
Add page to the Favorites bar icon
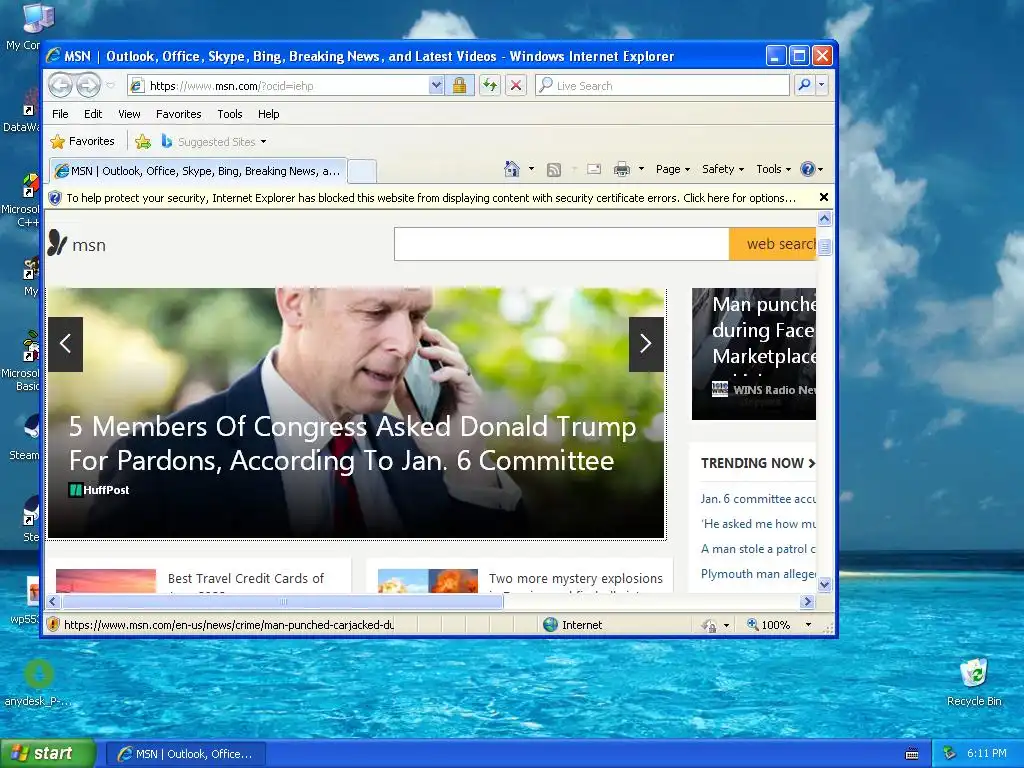143,141
